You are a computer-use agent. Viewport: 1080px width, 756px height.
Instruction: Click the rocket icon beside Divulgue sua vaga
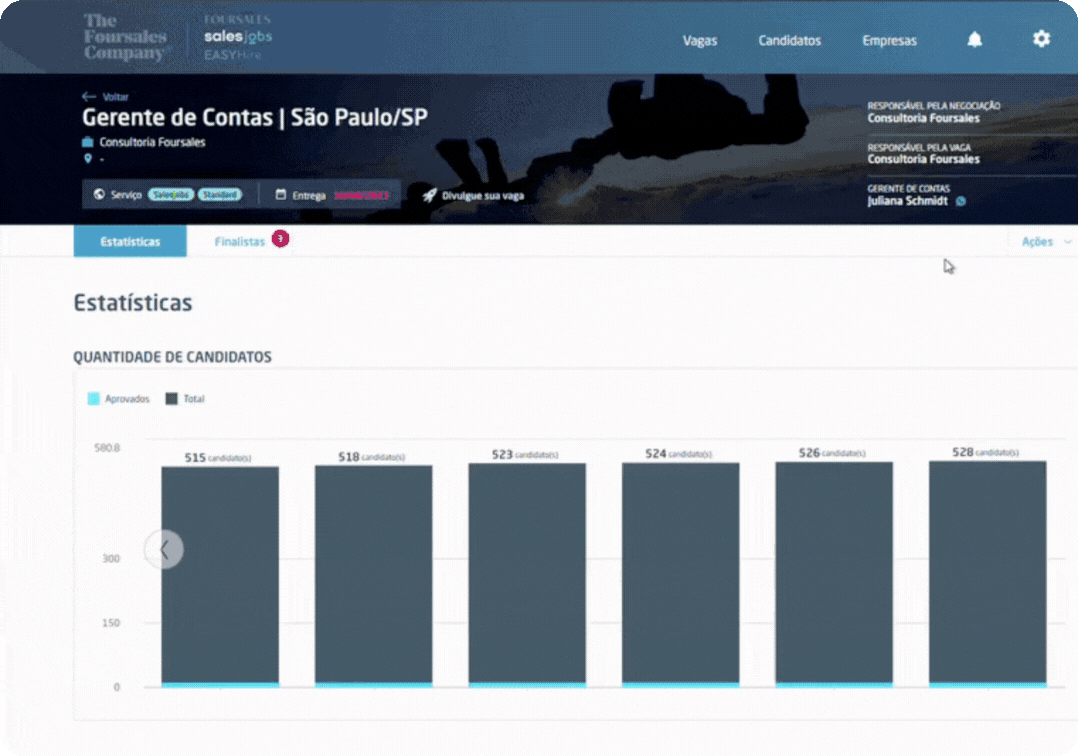(x=429, y=196)
